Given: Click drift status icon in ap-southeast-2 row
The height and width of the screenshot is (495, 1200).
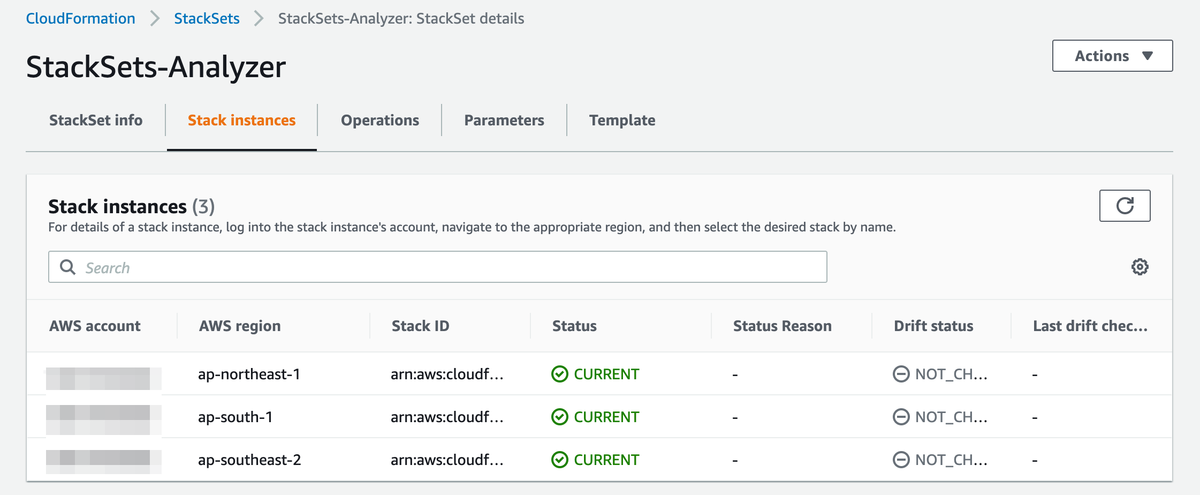Looking at the screenshot, I should pyautogui.click(x=901, y=460).
